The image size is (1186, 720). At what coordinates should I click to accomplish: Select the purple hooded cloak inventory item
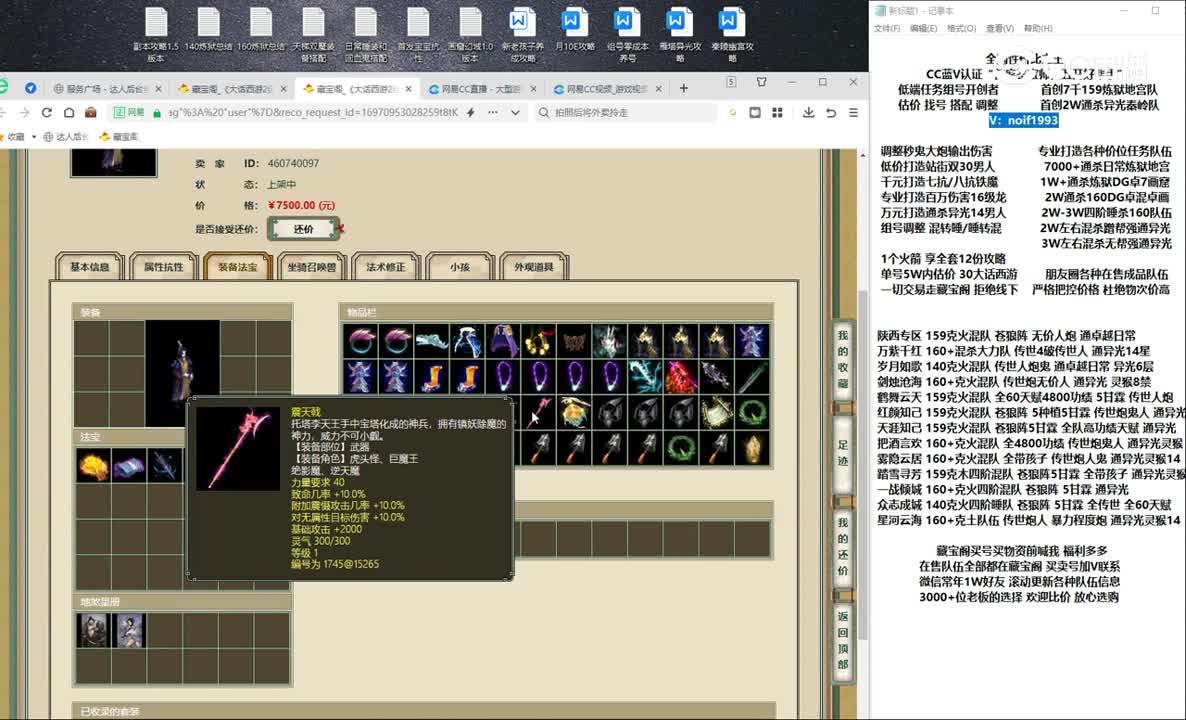[x=503, y=341]
